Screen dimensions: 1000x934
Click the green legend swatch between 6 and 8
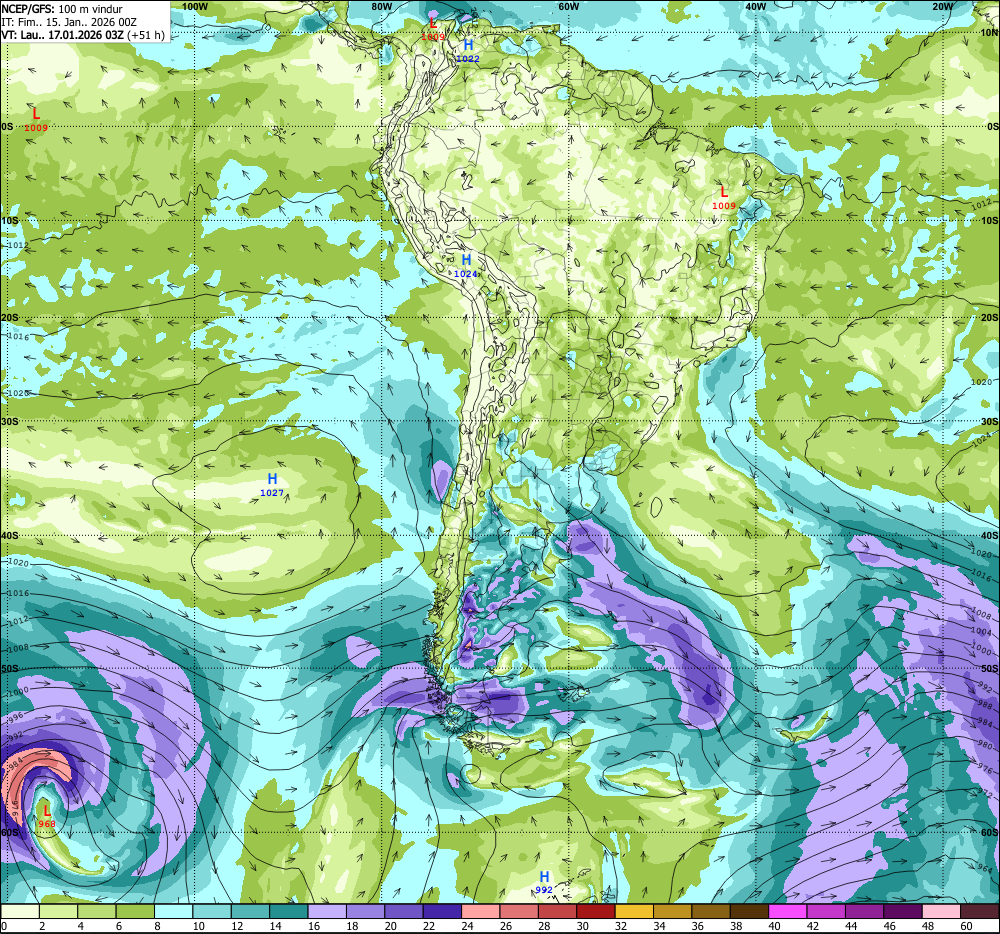tap(135, 912)
